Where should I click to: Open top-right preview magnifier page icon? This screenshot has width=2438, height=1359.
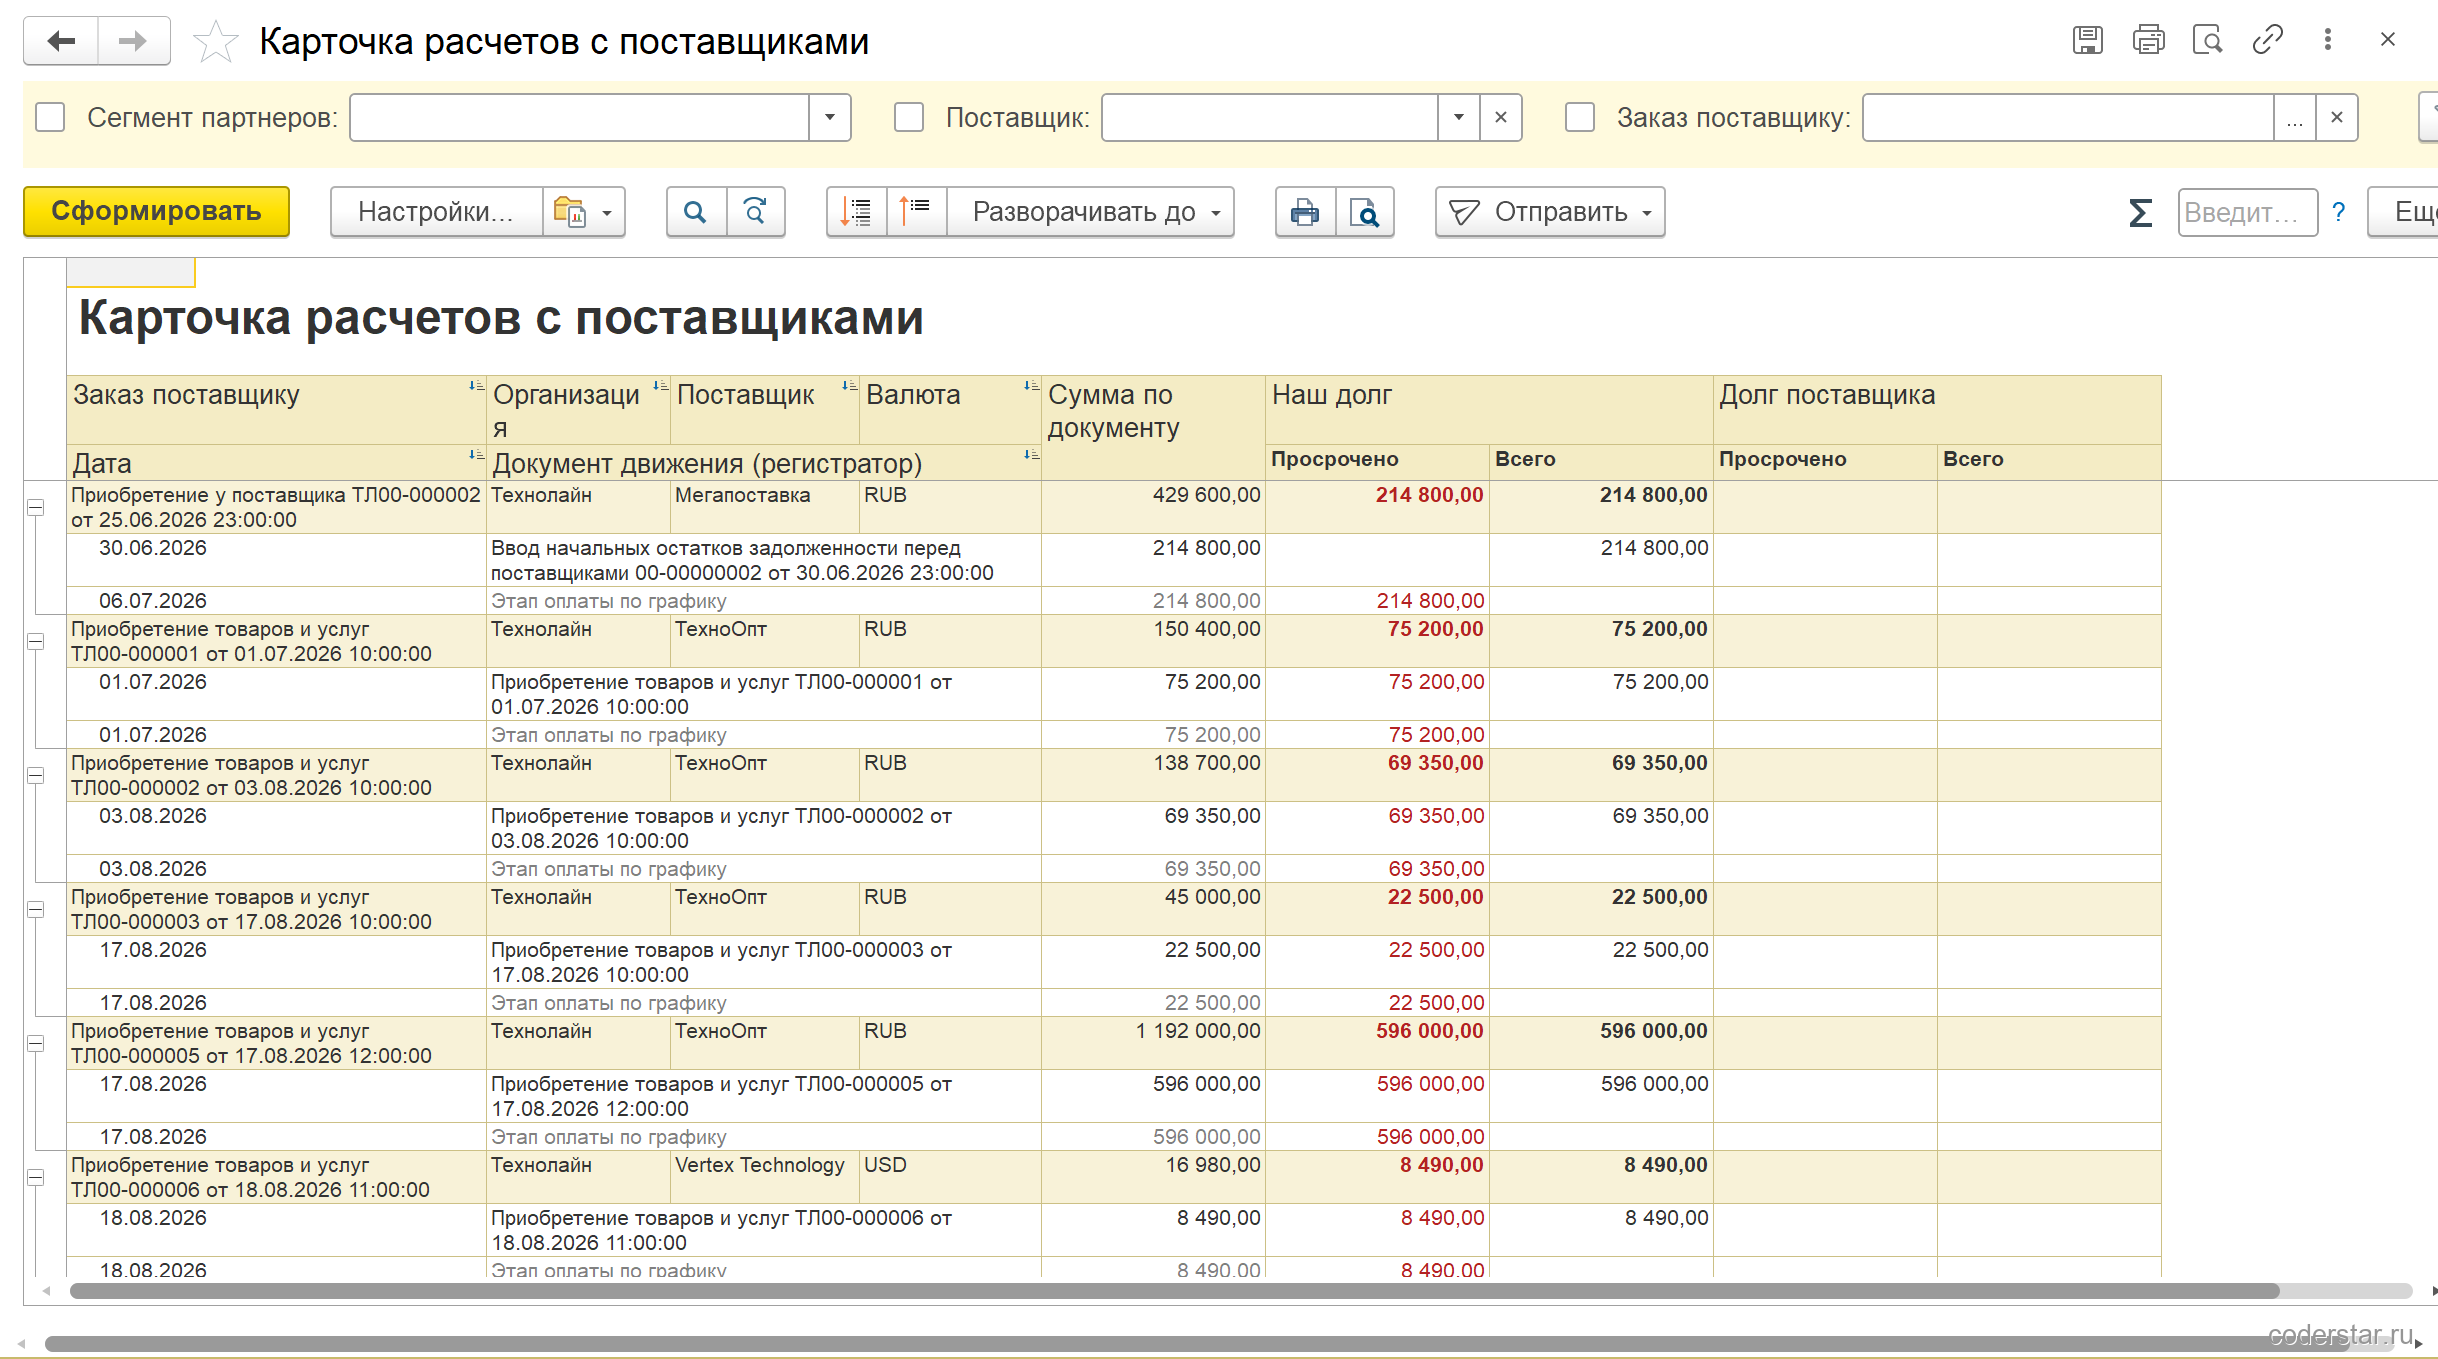coord(2207,40)
